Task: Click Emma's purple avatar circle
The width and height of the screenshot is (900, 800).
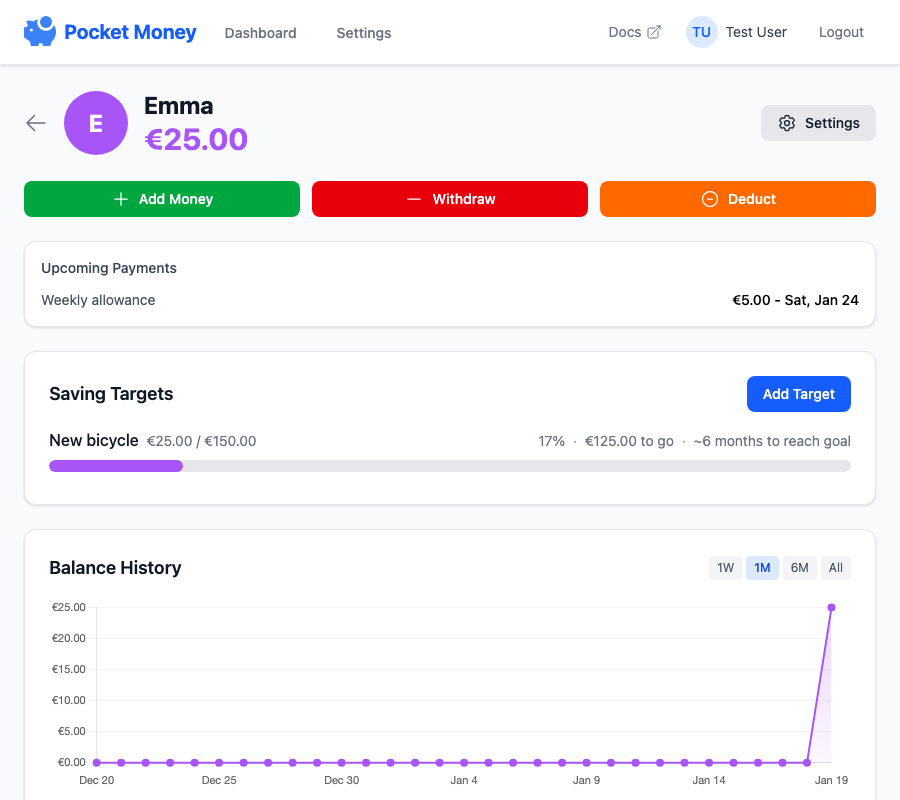Action: pyautogui.click(x=96, y=123)
